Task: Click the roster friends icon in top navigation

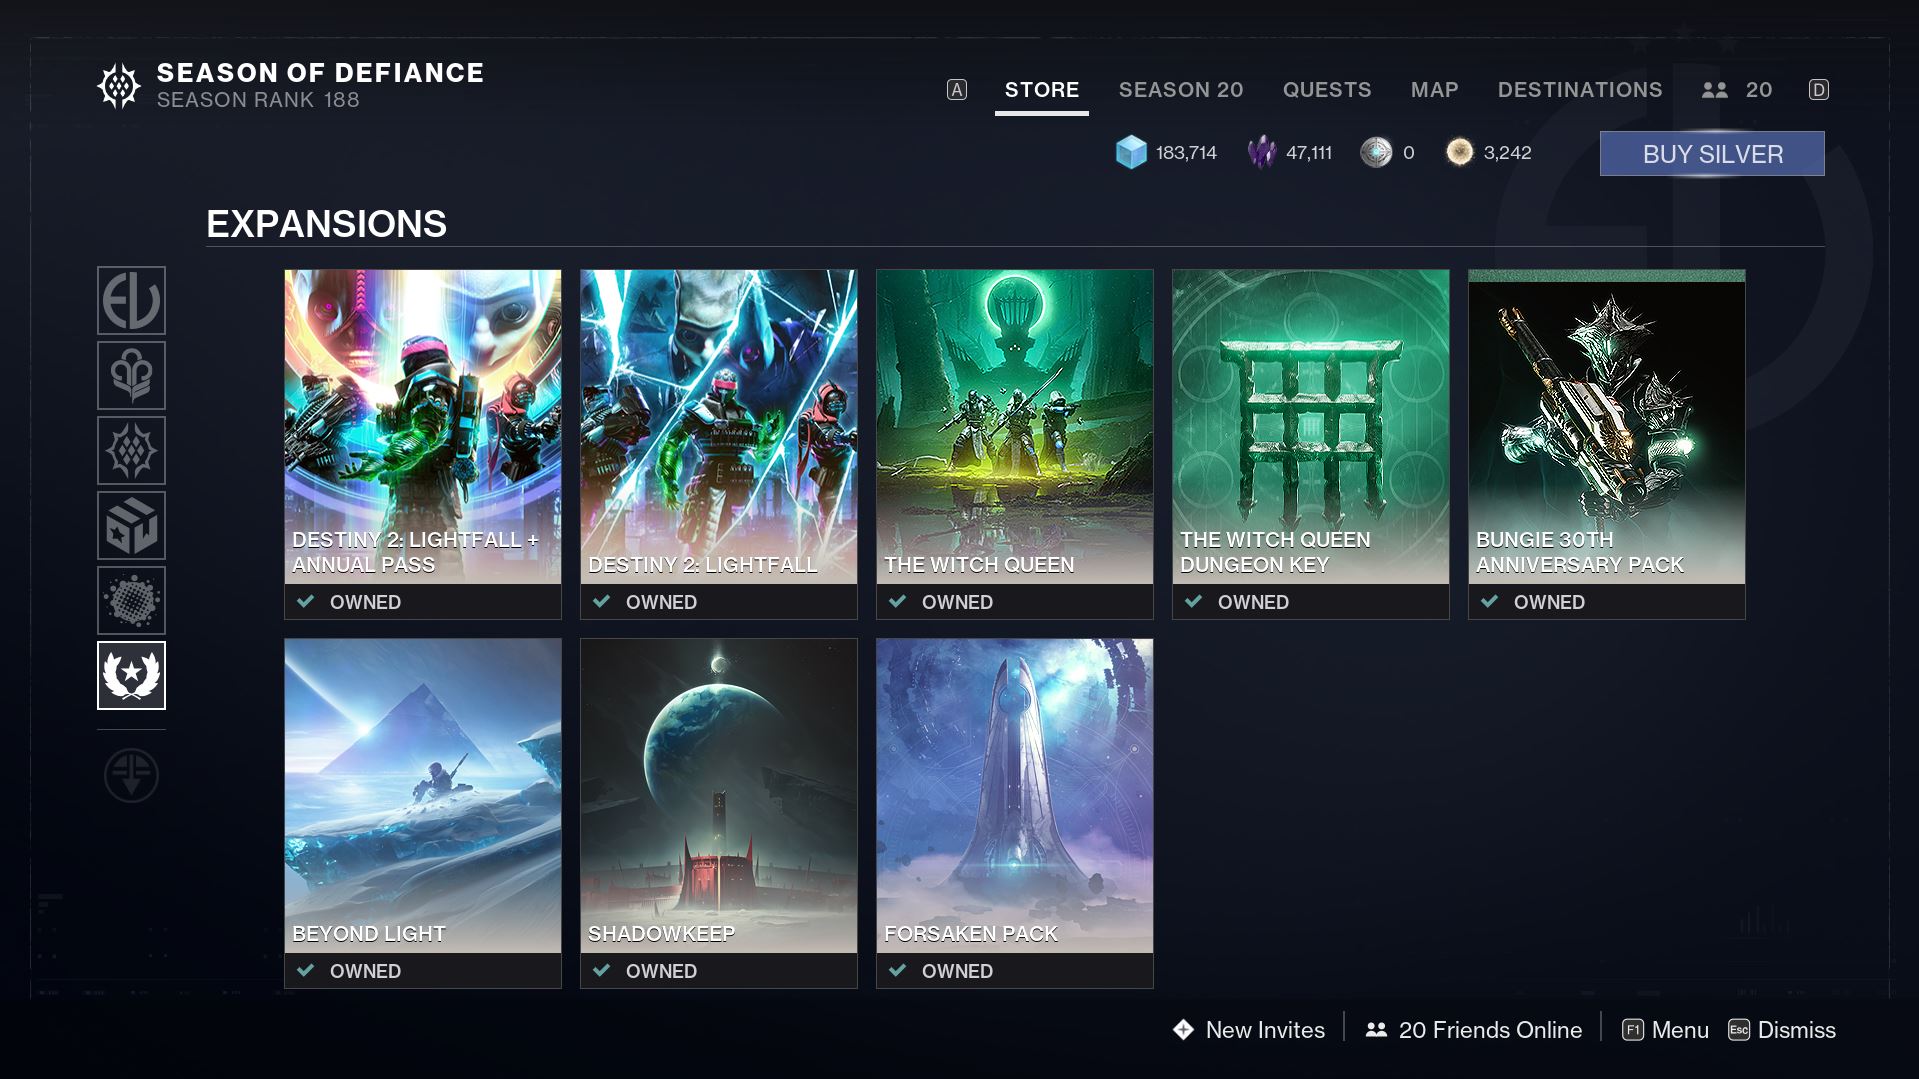Action: [x=1715, y=90]
